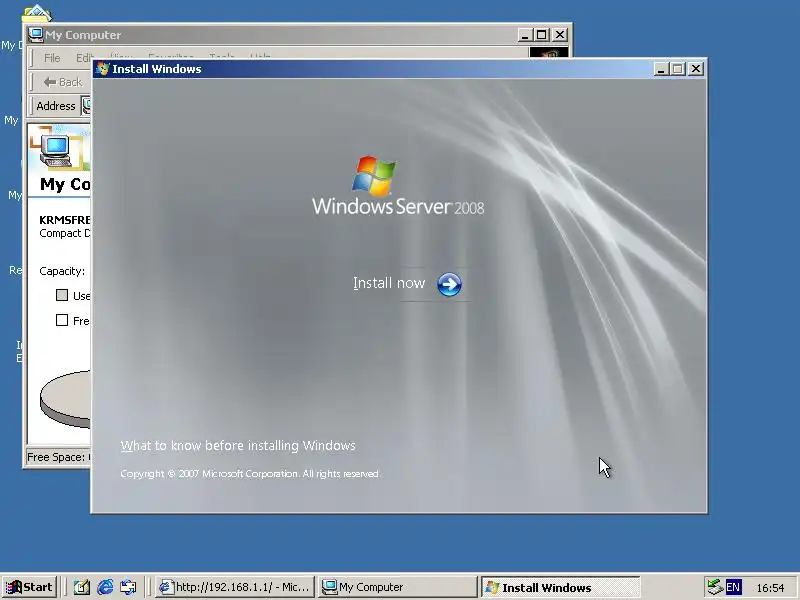Screen dimensions: 800x600
Task: Click the Free space legend swatch
Action: coord(62,320)
